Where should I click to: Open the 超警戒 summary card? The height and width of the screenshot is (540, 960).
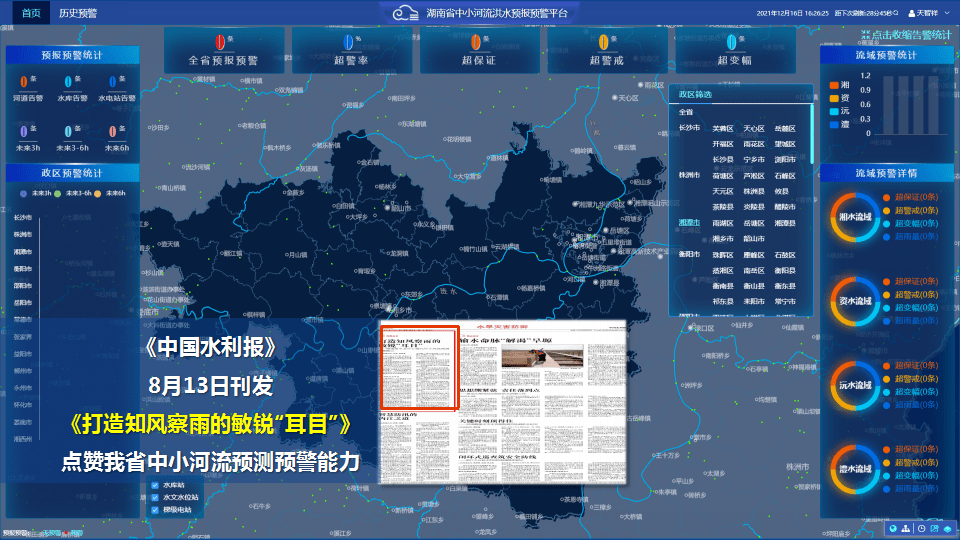pos(607,50)
